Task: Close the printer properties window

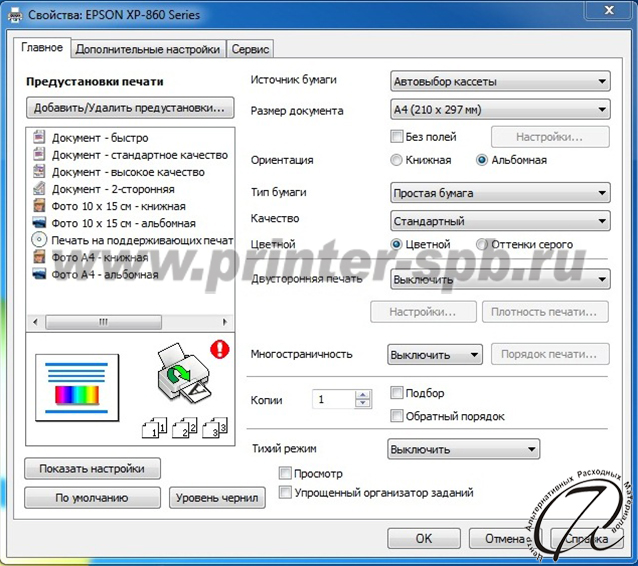Action: pos(609,10)
